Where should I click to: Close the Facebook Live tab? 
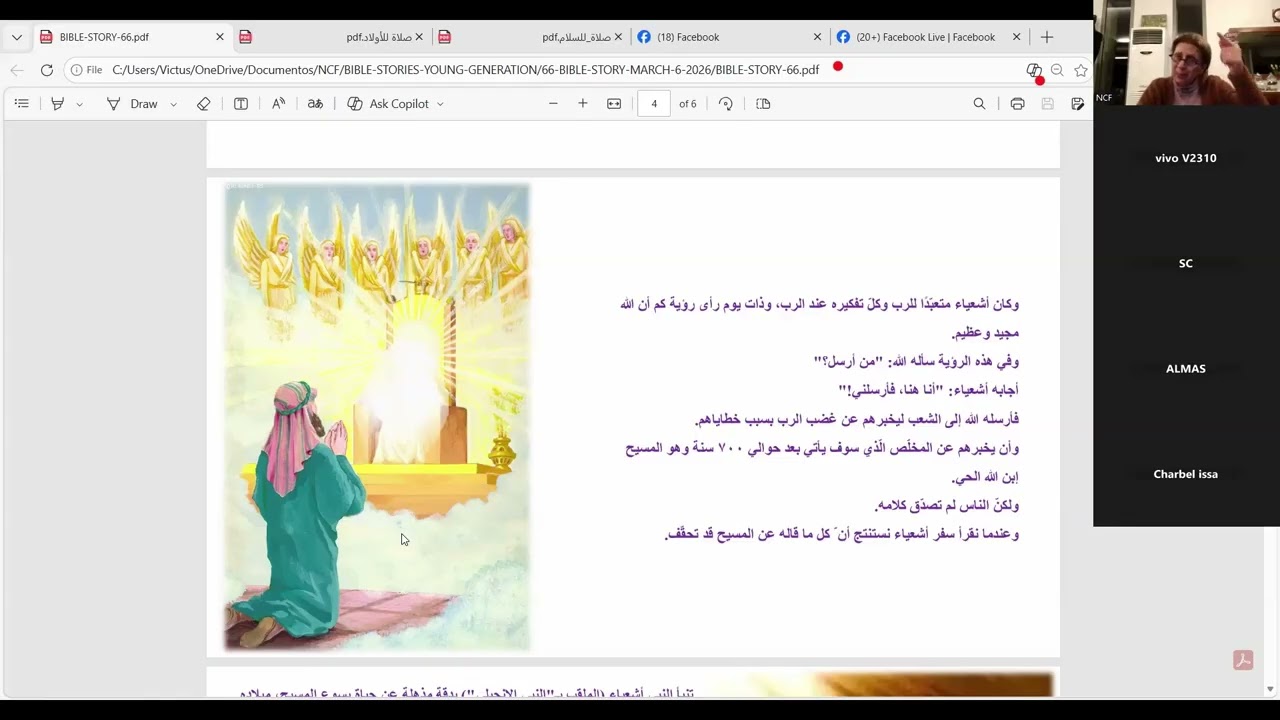click(1016, 37)
